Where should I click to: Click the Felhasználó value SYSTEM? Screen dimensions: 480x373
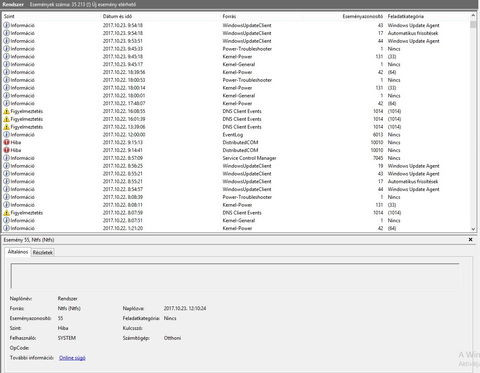(67, 338)
